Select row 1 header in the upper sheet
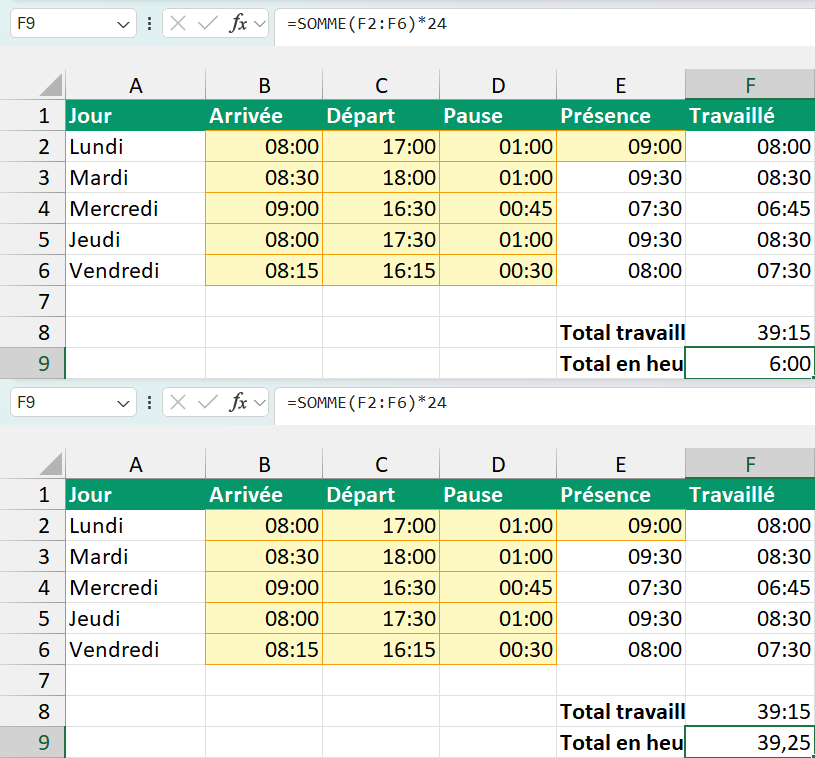This screenshot has height=758, width=815. (x=32, y=115)
